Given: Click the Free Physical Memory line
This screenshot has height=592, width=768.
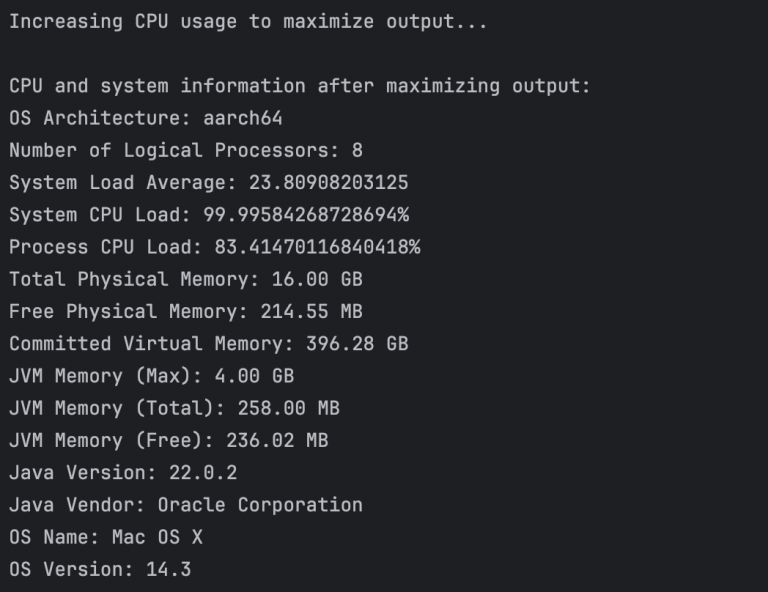Looking at the screenshot, I should (186, 311).
